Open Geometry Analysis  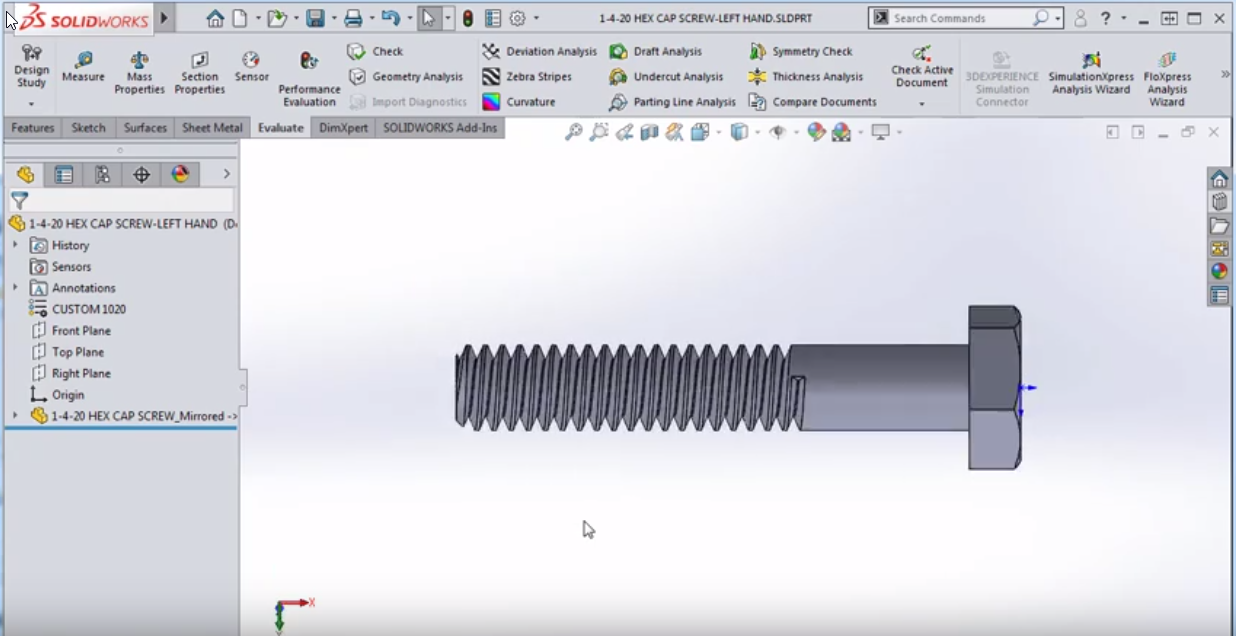(406, 77)
